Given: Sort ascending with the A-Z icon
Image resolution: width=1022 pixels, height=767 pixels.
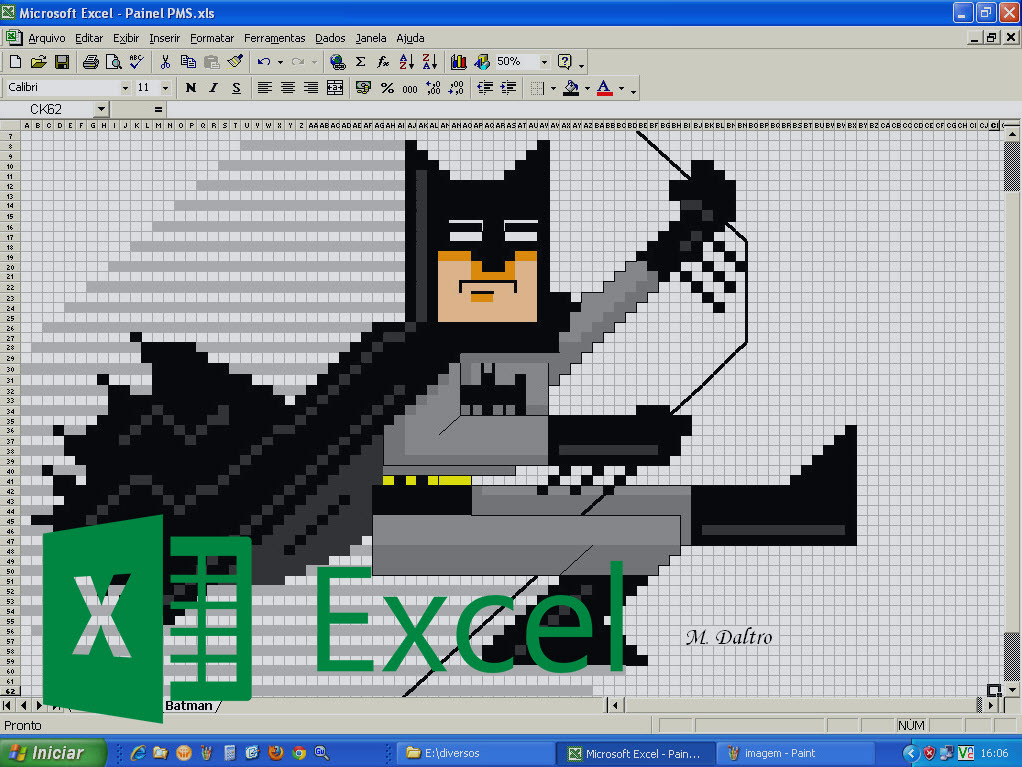Looking at the screenshot, I should point(406,62).
